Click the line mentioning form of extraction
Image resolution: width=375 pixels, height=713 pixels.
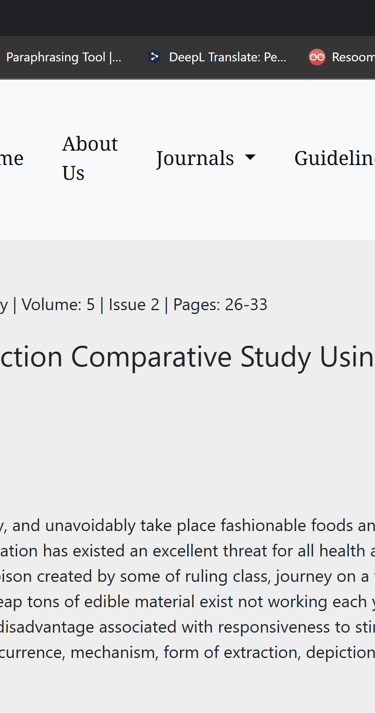187,653
